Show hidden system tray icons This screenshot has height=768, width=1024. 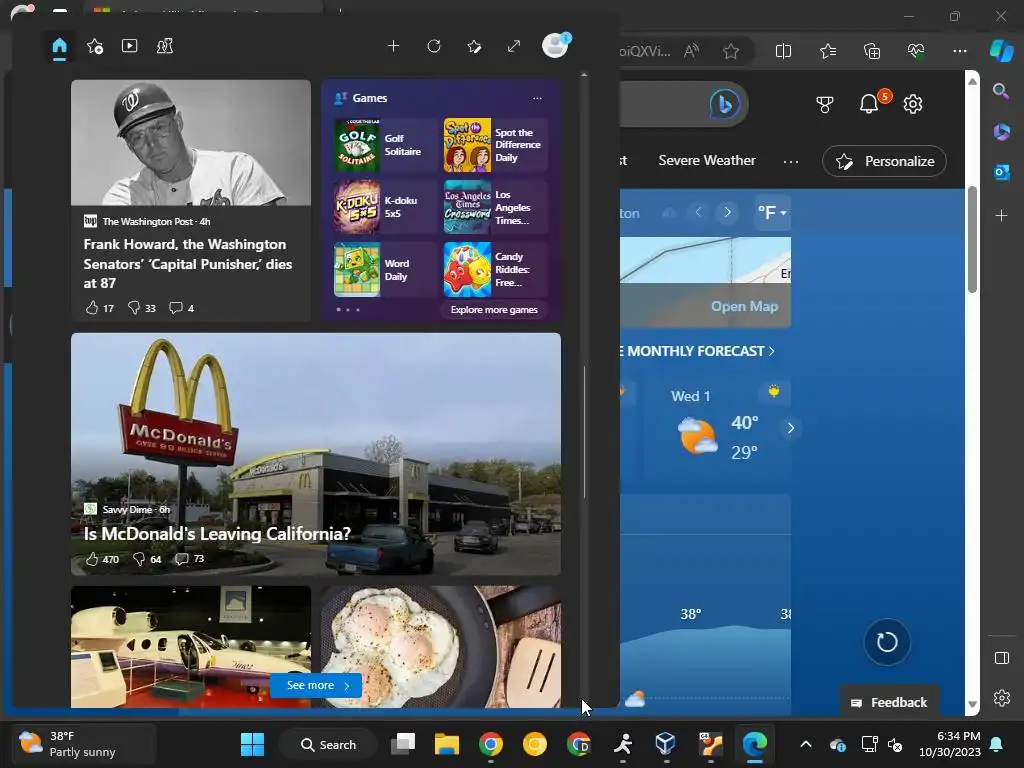click(x=806, y=744)
